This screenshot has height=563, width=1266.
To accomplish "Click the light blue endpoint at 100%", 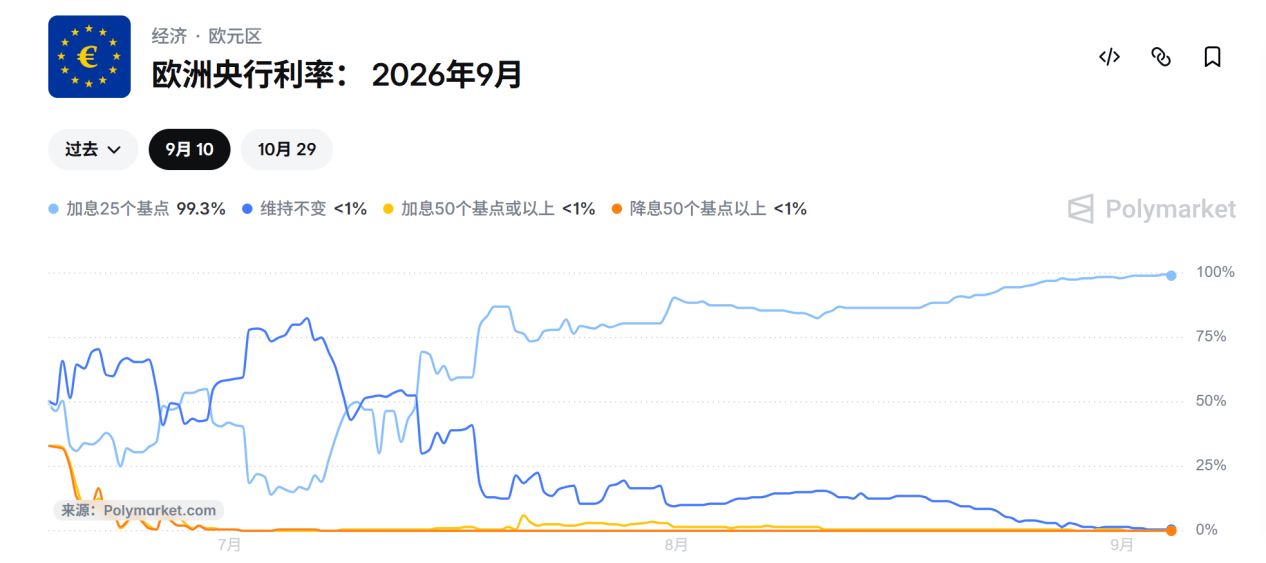I will pos(1171,275).
